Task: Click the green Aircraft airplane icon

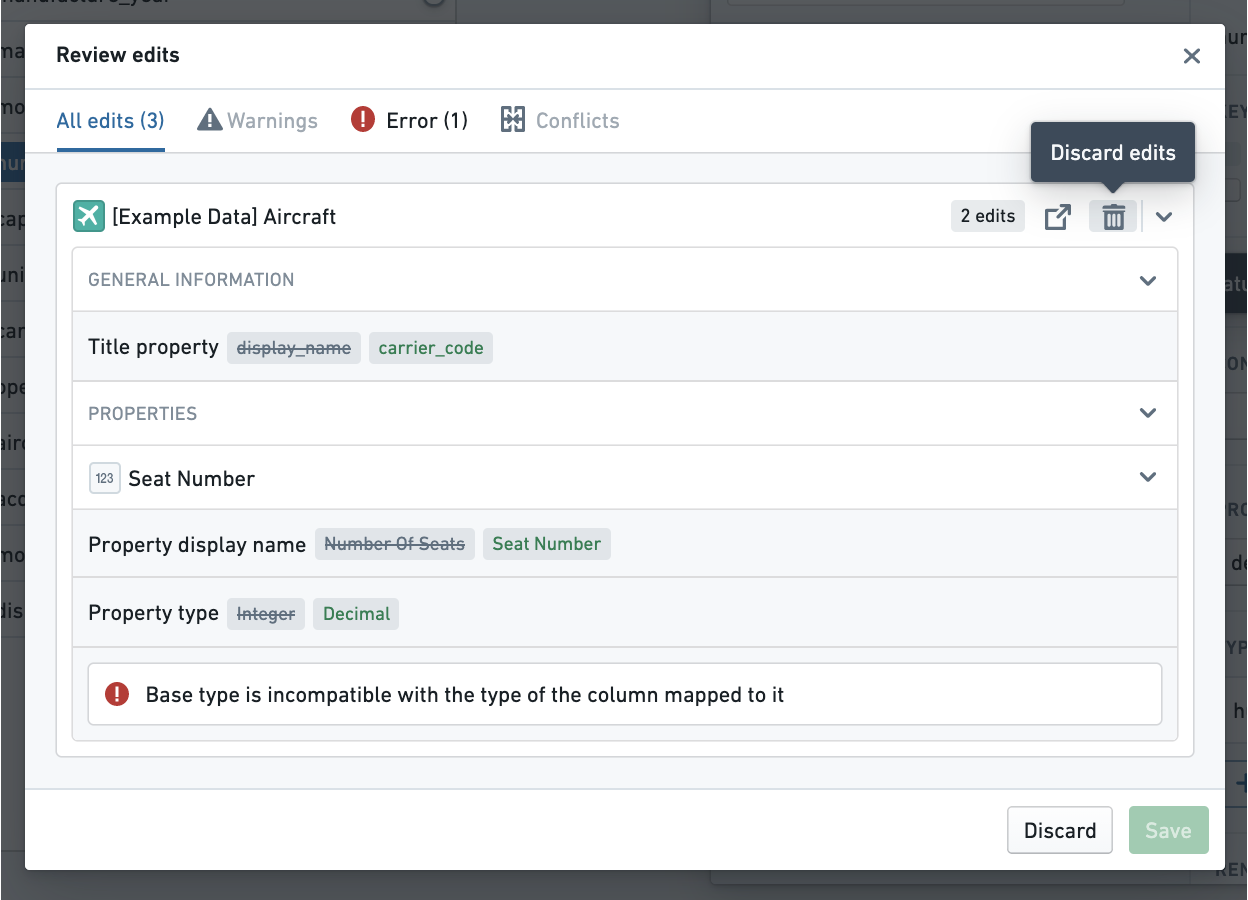Action: (89, 216)
